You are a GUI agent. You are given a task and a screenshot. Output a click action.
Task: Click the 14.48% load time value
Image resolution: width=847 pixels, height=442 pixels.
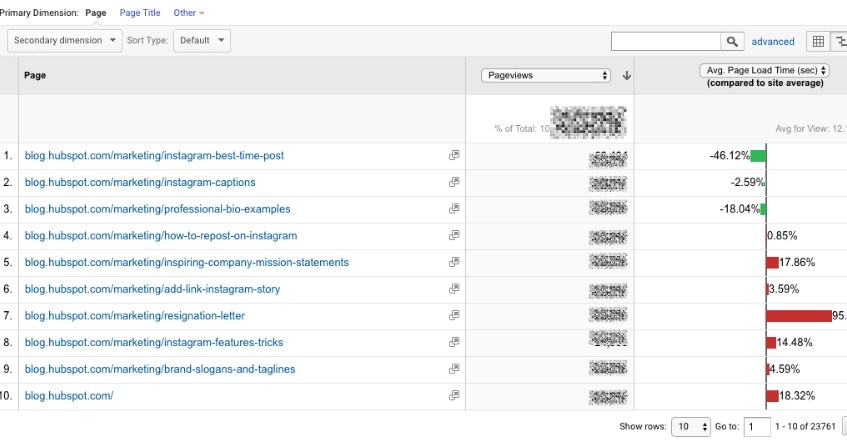click(x=795, y=343)
